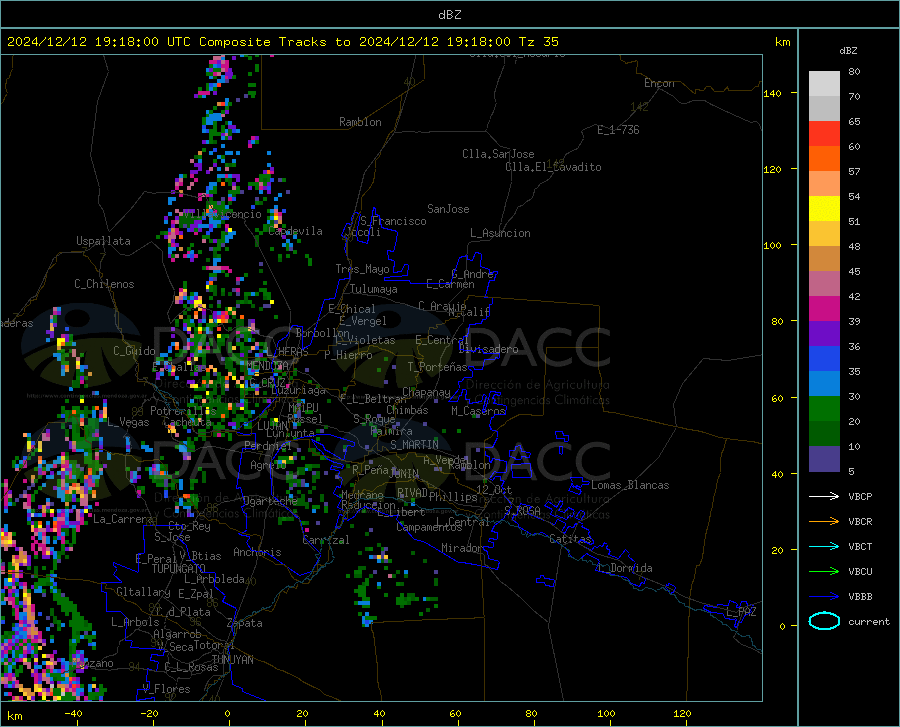Click the 'L_PAZ' map label
900x727 pixels.
tap(741, 612)
